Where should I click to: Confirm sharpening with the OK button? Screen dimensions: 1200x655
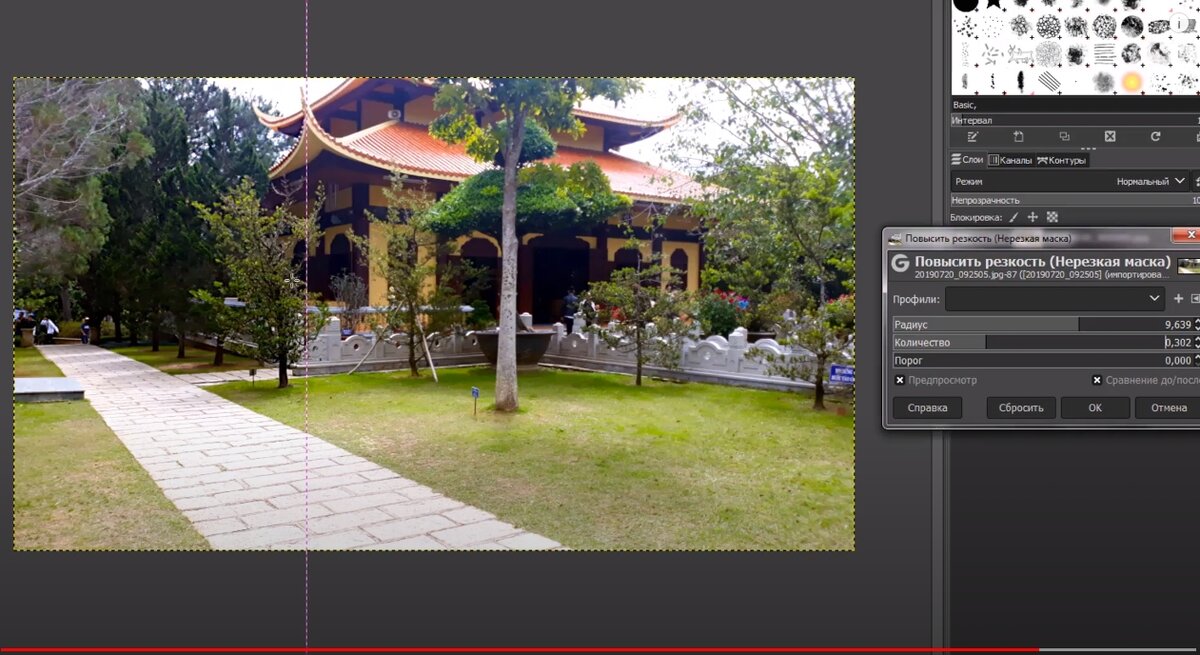coord(1095,408)
